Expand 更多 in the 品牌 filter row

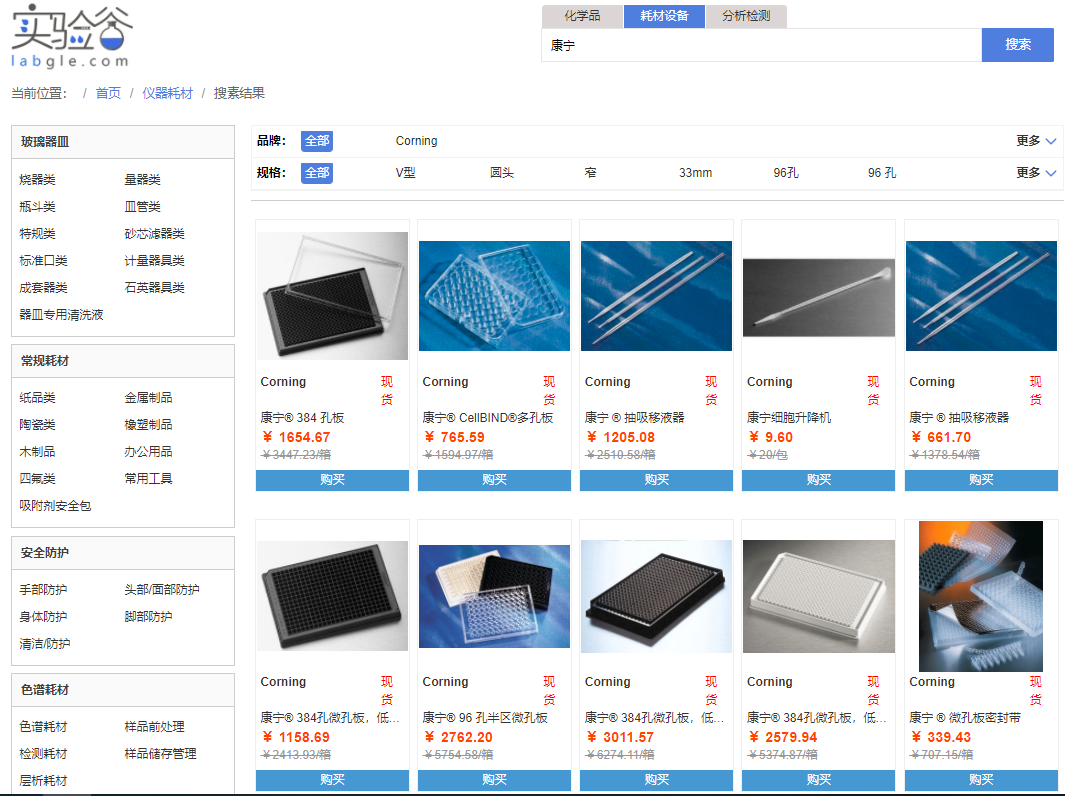(1036, 141)
